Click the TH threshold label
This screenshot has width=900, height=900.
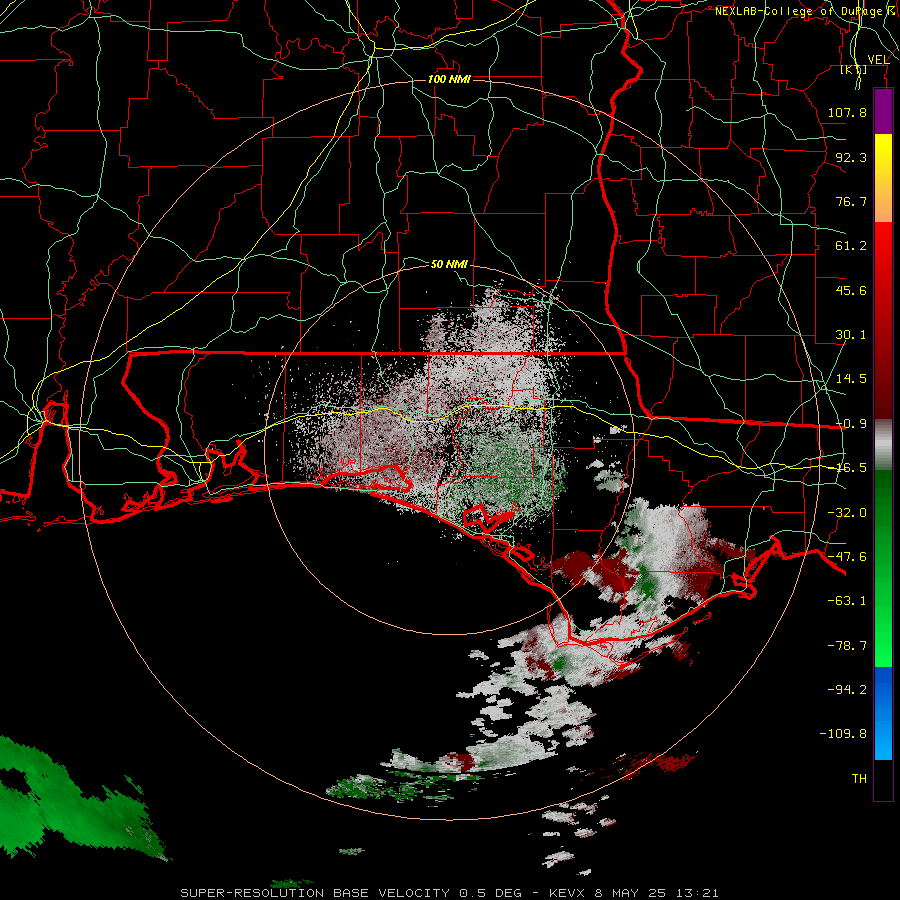click(x=859, y=779)
